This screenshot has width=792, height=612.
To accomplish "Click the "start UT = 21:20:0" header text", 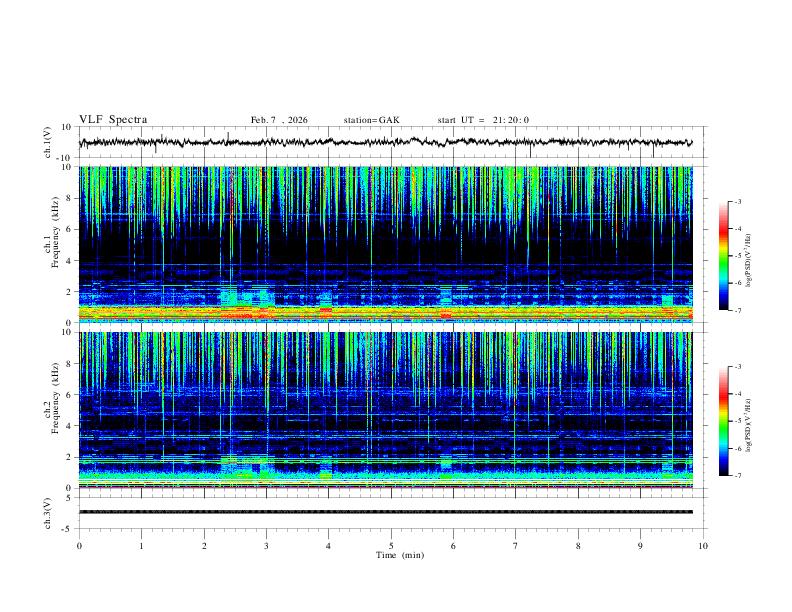I will (483, 120).
